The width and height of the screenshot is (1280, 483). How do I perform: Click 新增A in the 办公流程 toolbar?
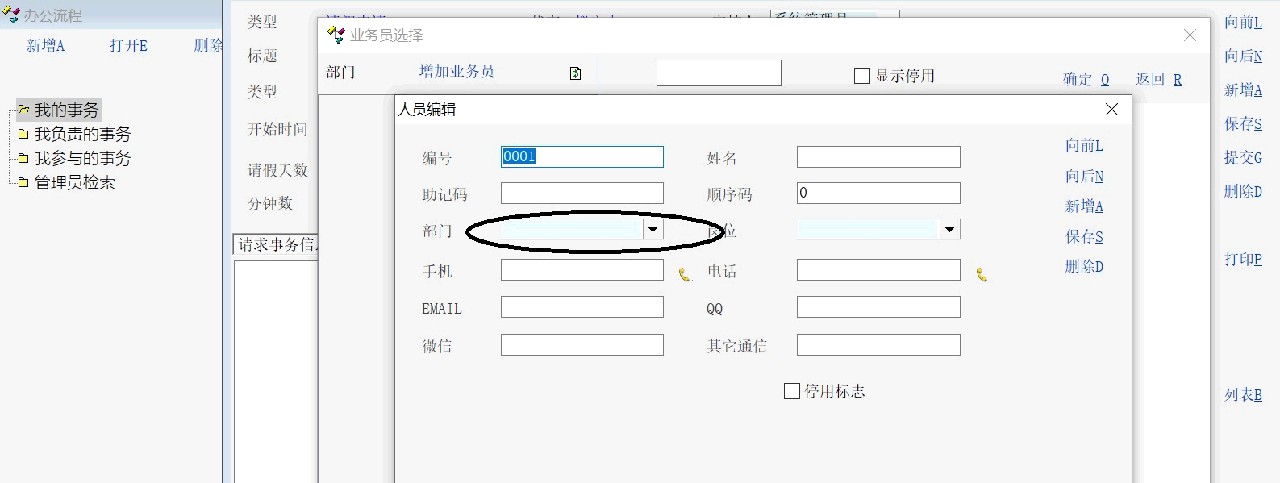(x=46, y=45)
